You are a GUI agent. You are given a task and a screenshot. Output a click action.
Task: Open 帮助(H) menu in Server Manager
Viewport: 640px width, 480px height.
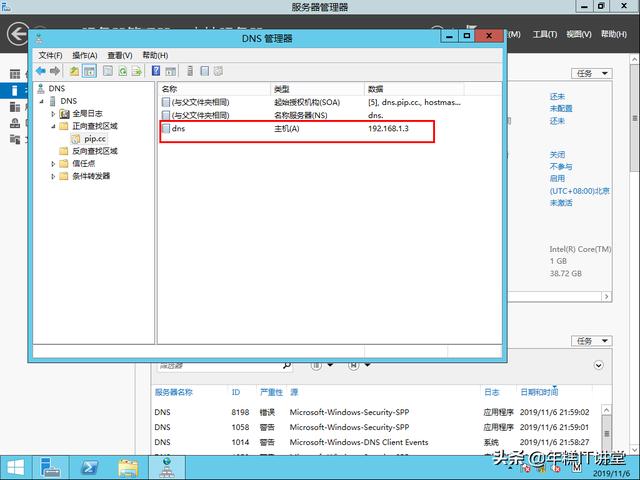(613, 34)
